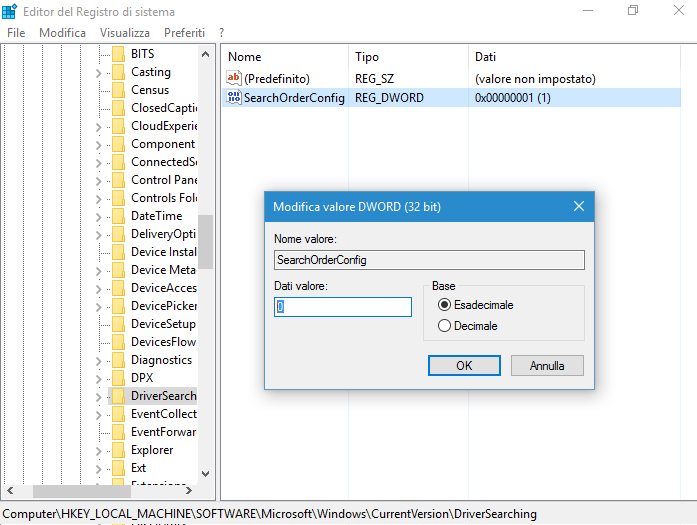Image resolution: width=697 pixels, height=525 pixels.
Task: Click the DriverSearching folder icon
Action: coord(118,396)
